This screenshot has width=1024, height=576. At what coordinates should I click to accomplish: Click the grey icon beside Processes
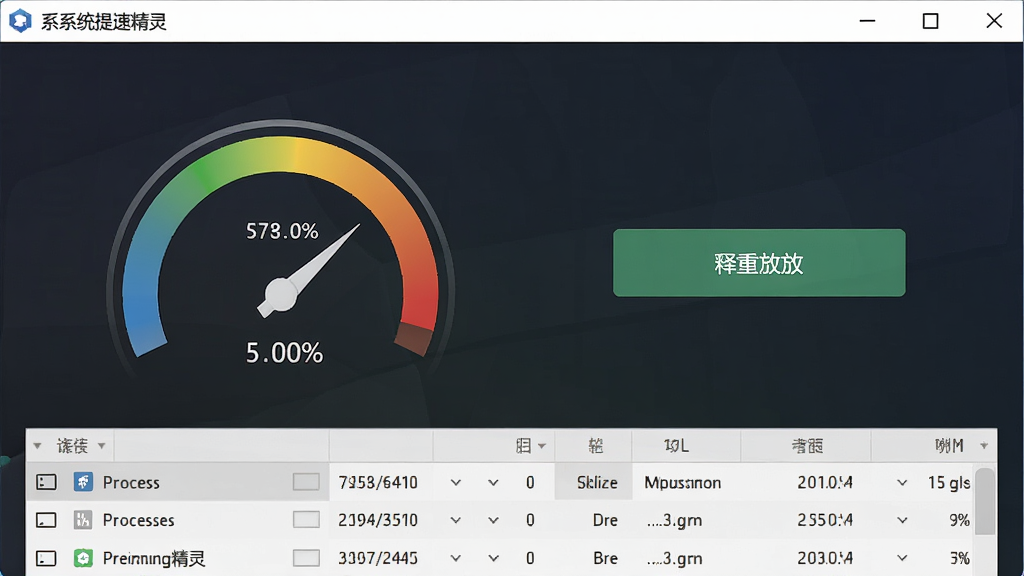pos(83,520)
